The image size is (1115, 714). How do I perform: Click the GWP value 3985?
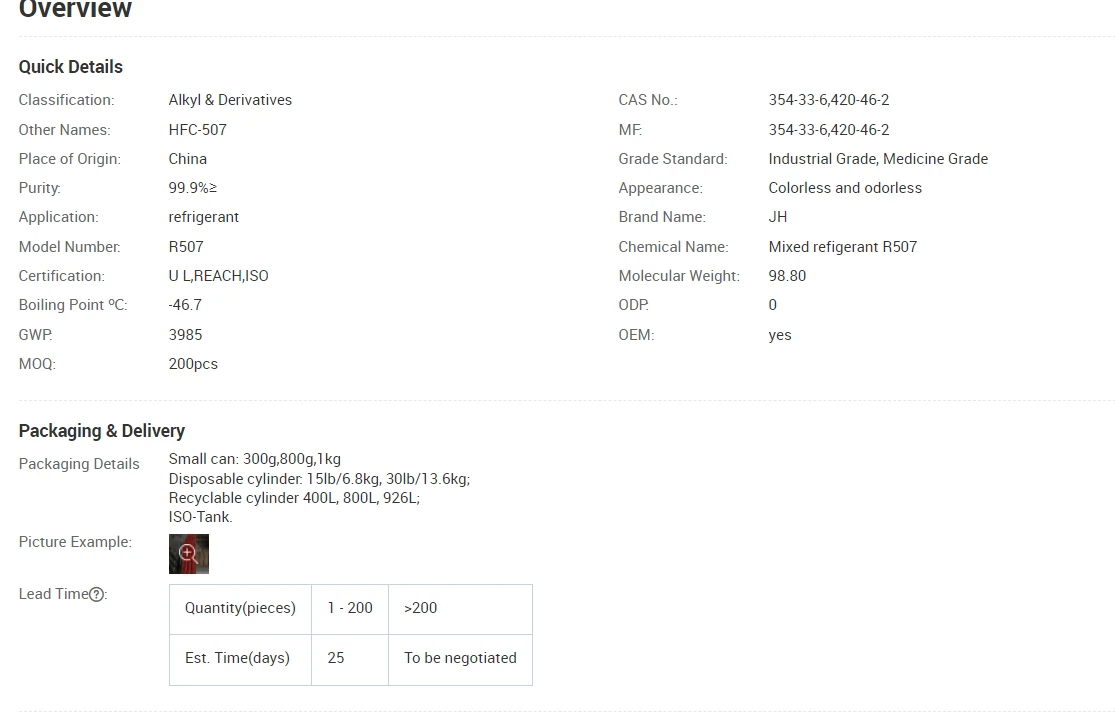tap(186, 335)
